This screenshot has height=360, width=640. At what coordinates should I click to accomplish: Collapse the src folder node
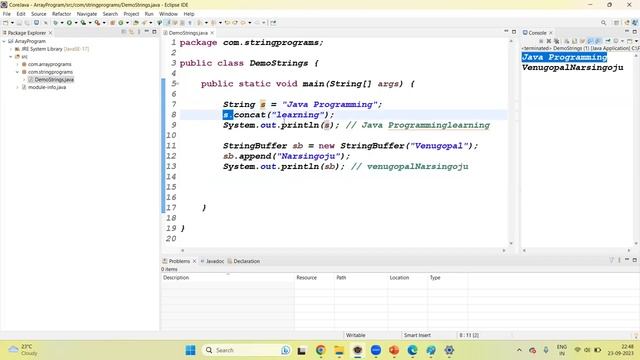[x=11, y=57]
